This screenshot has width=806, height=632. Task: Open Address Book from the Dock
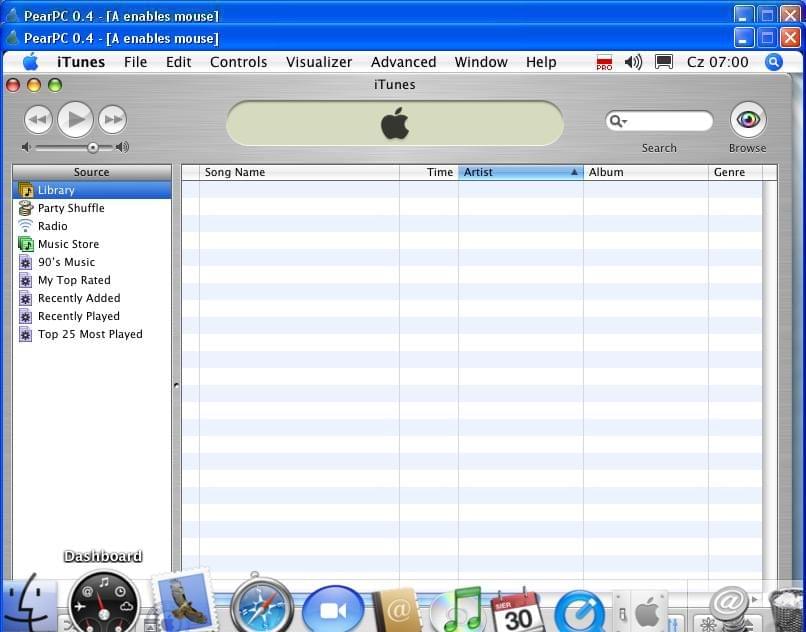tap(396, 610)
